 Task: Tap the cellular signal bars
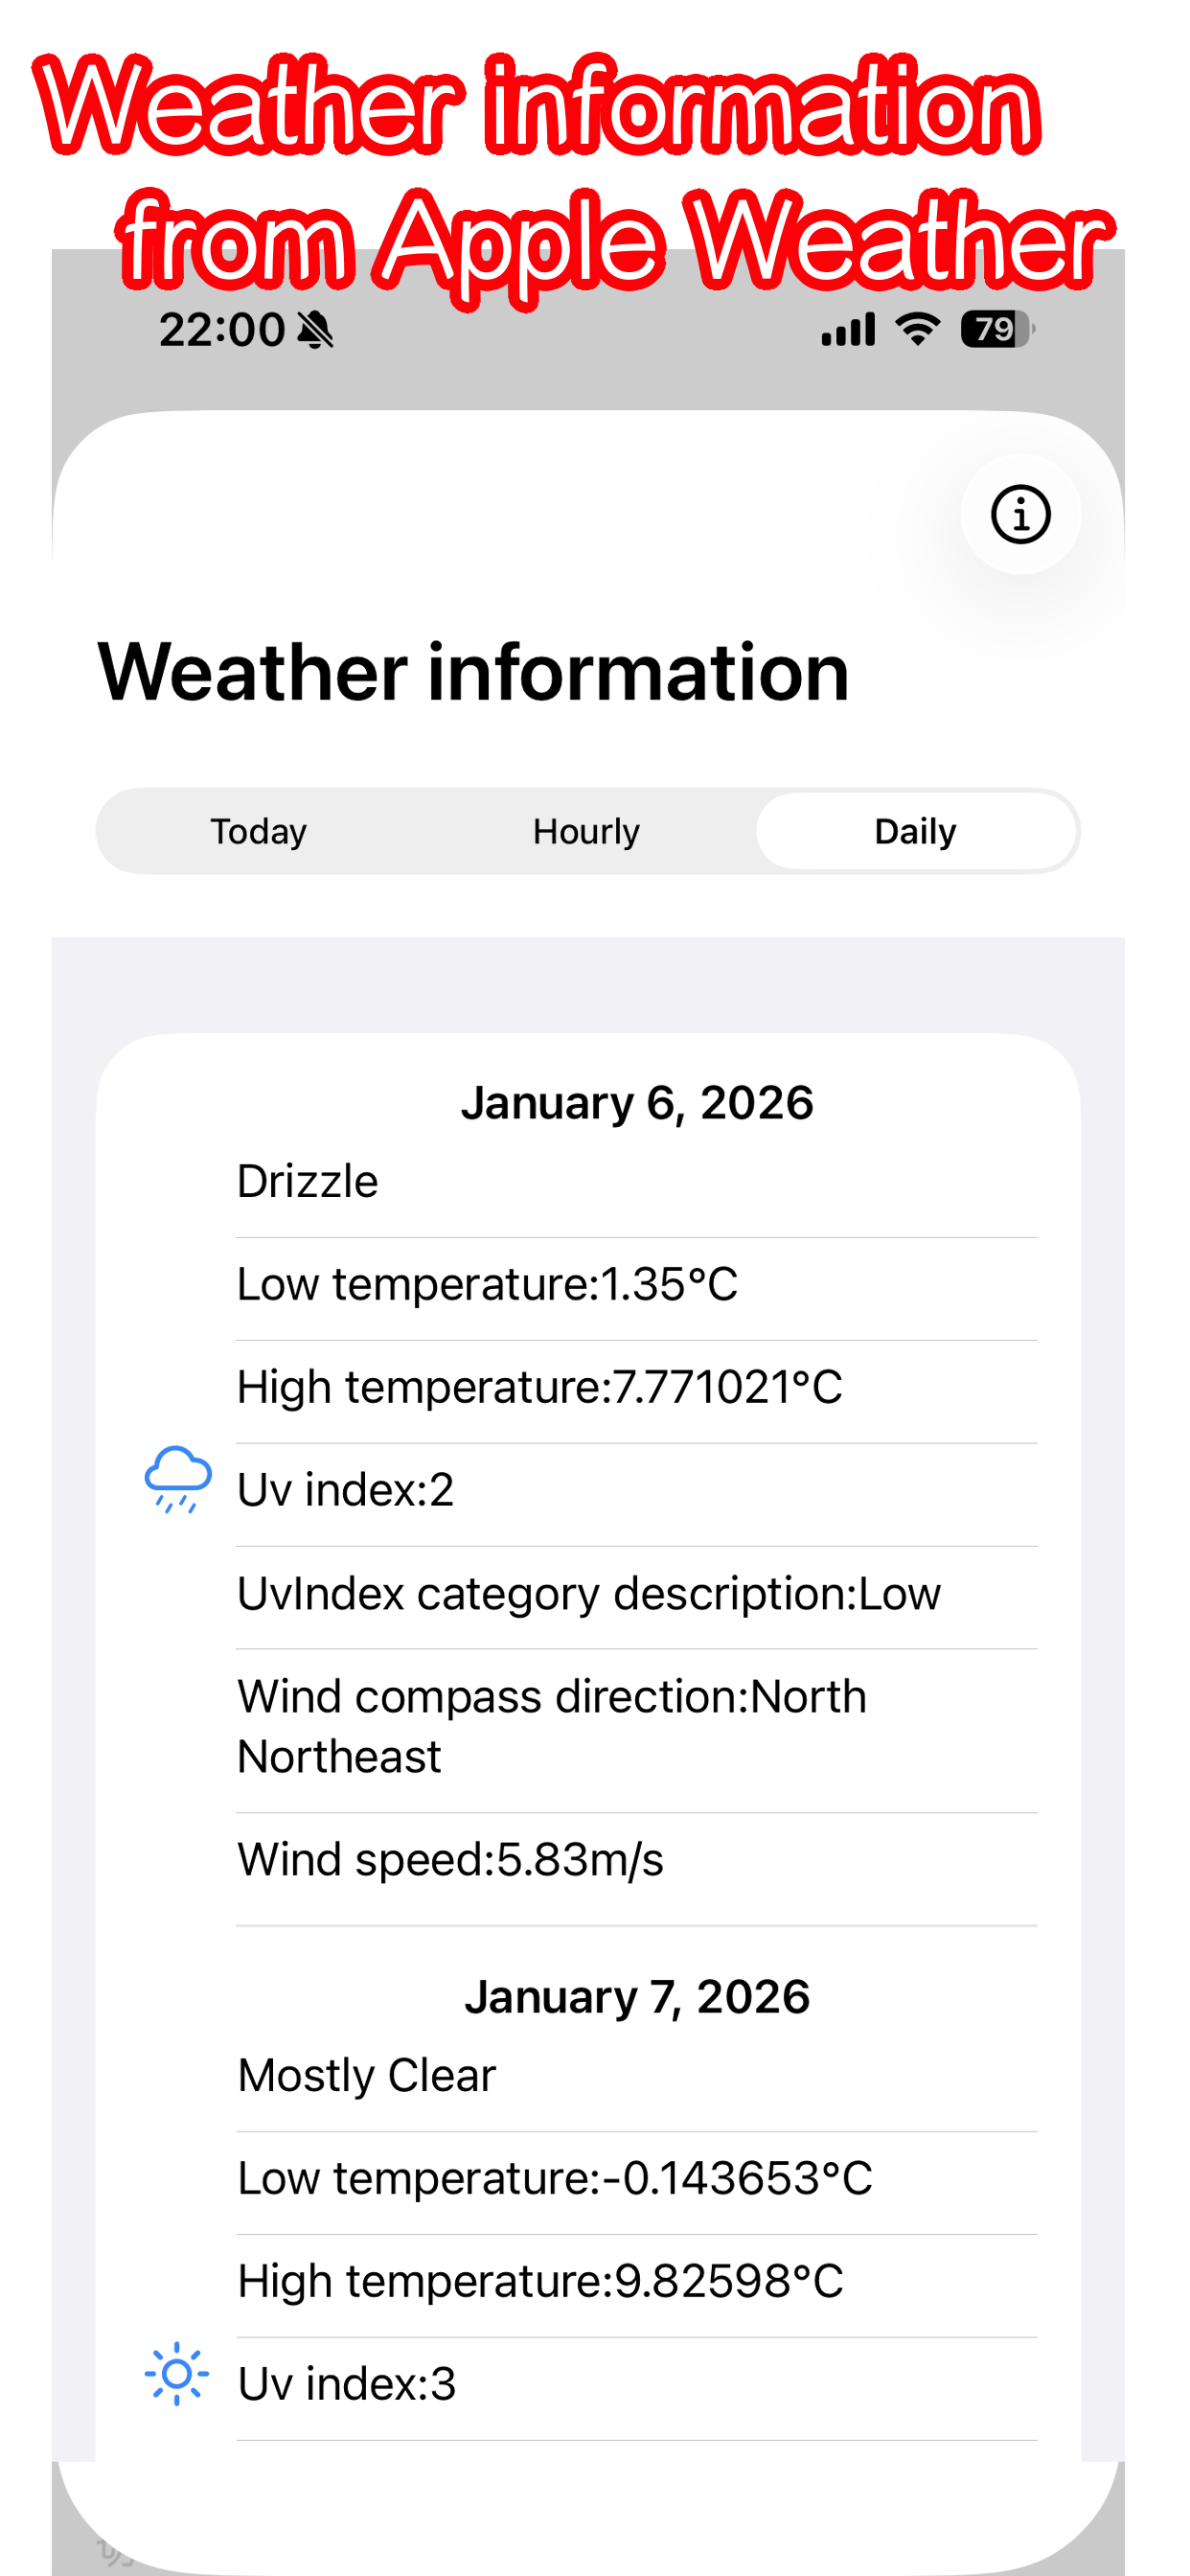(848, 329)
